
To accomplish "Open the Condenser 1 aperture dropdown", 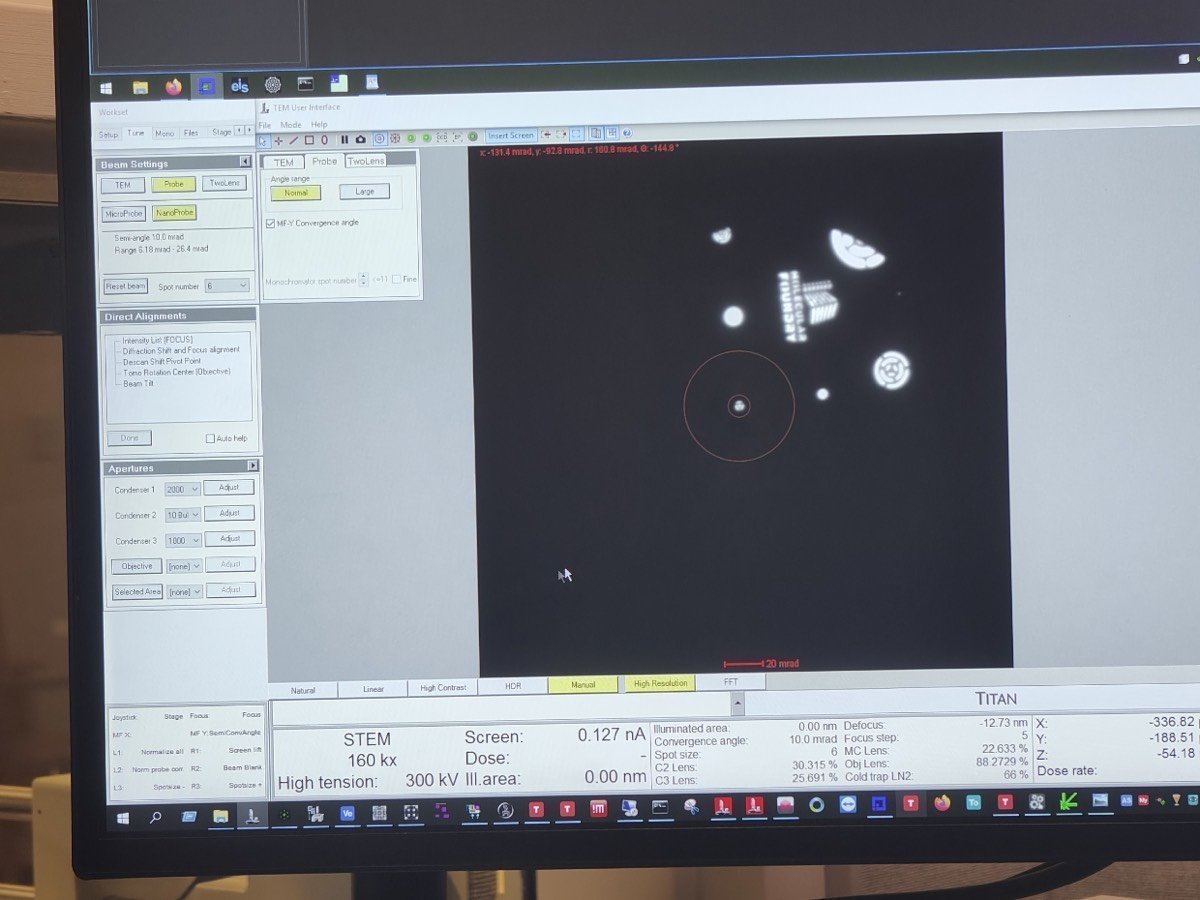I will [x=183, y=489].
